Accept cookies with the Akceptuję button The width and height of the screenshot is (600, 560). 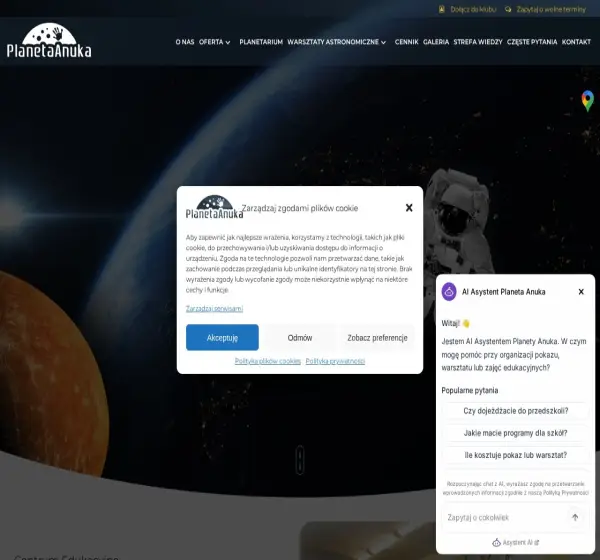pyautogui.click(x=222, y=337)
